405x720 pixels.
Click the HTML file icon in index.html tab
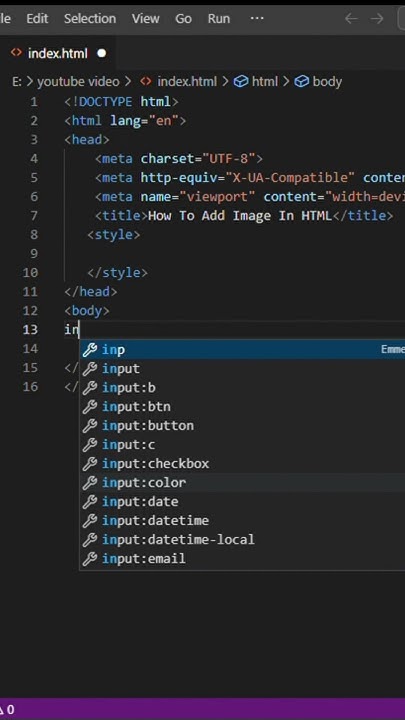[x=17, y=53]
